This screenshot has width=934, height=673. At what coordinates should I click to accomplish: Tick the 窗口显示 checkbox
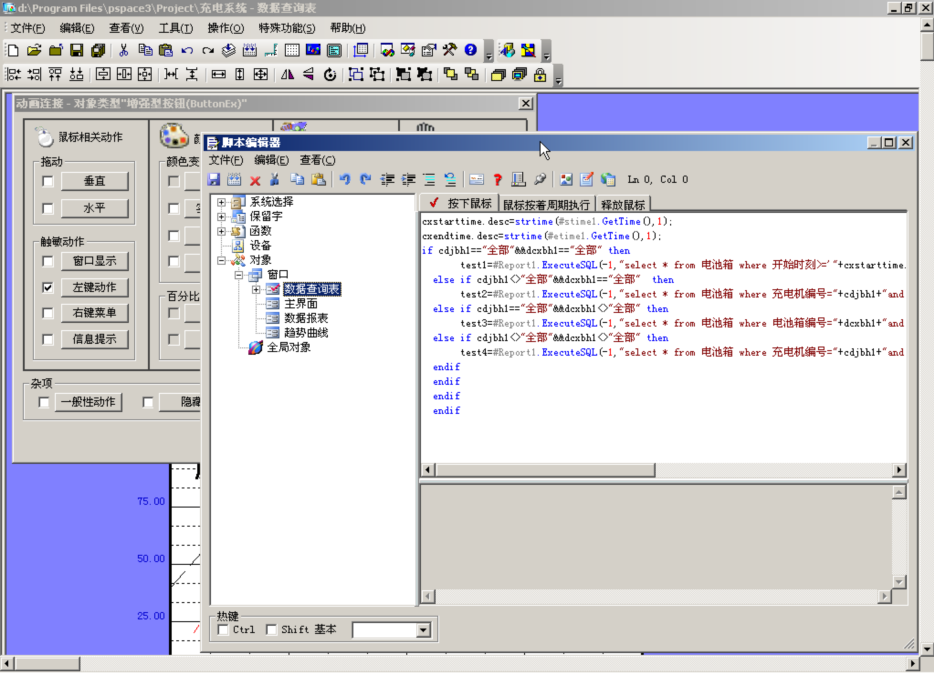(48, 262)
